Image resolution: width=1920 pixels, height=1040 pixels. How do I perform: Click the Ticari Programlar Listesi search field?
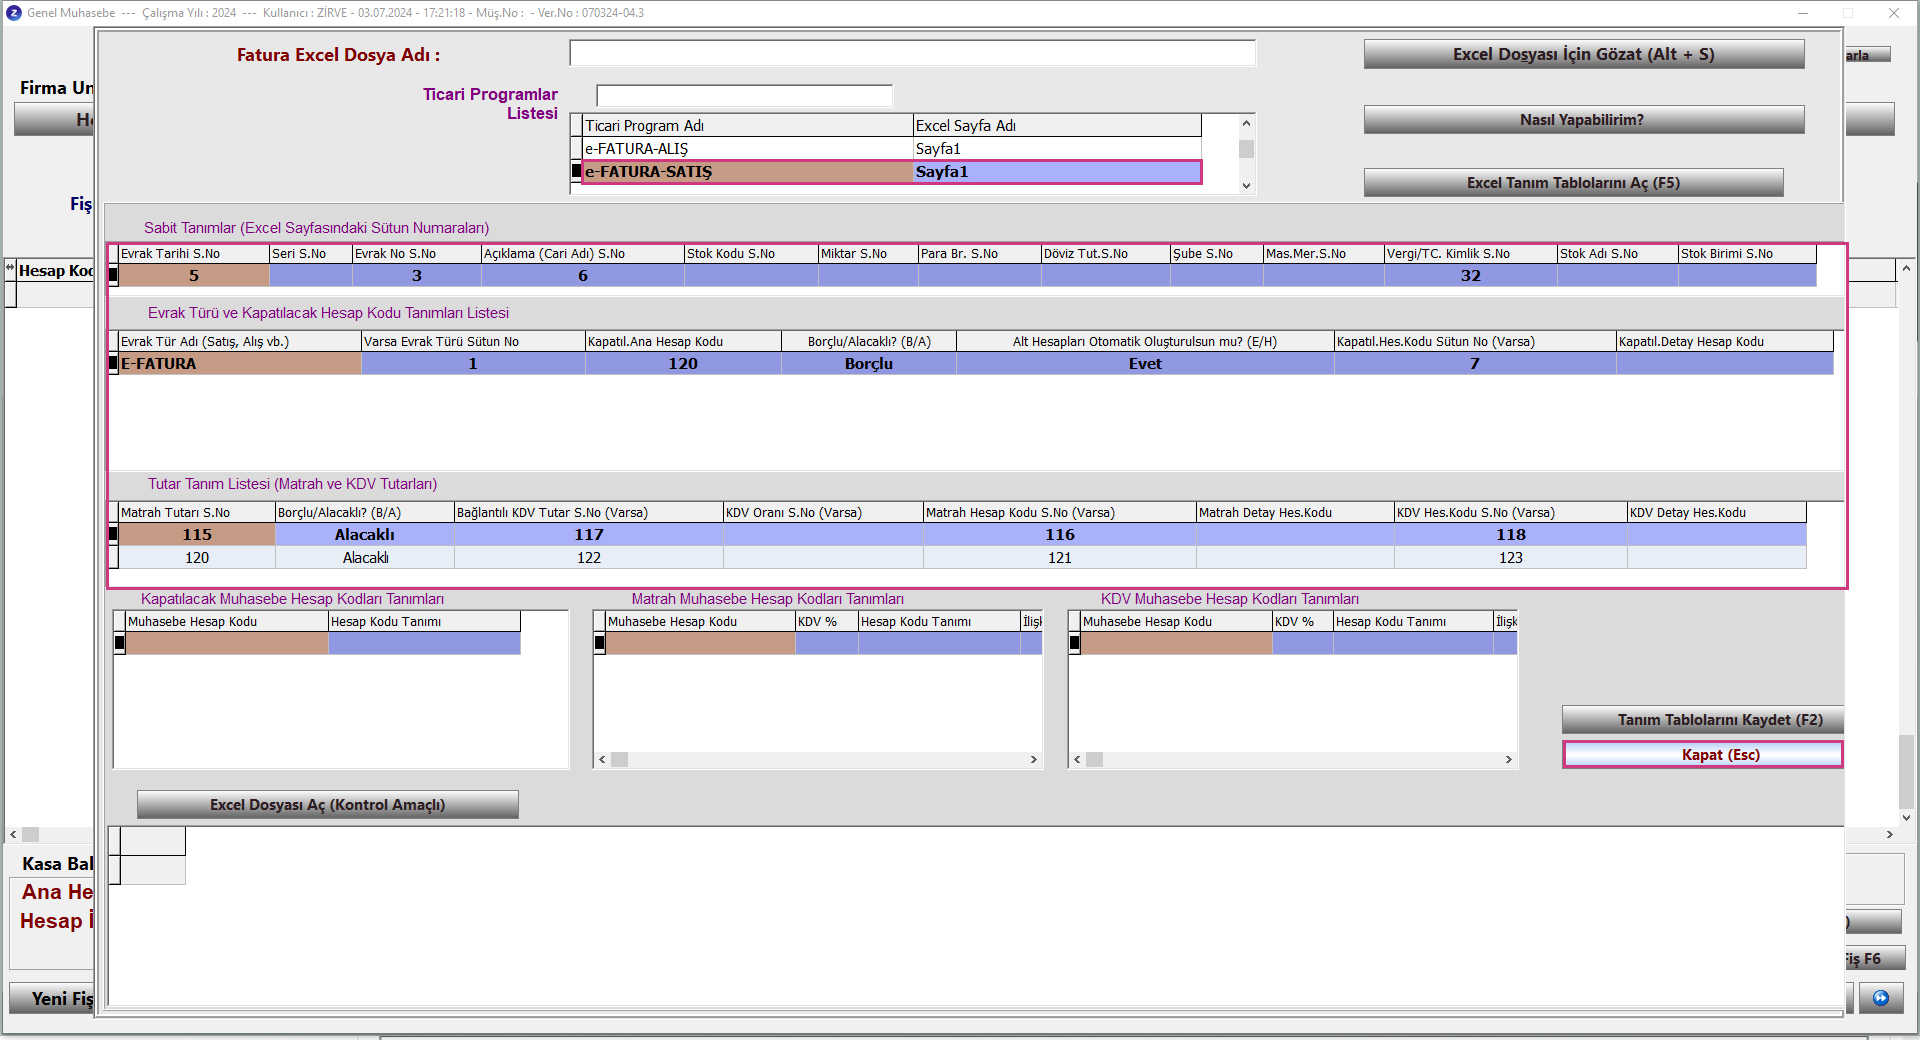tap(744, 96)
